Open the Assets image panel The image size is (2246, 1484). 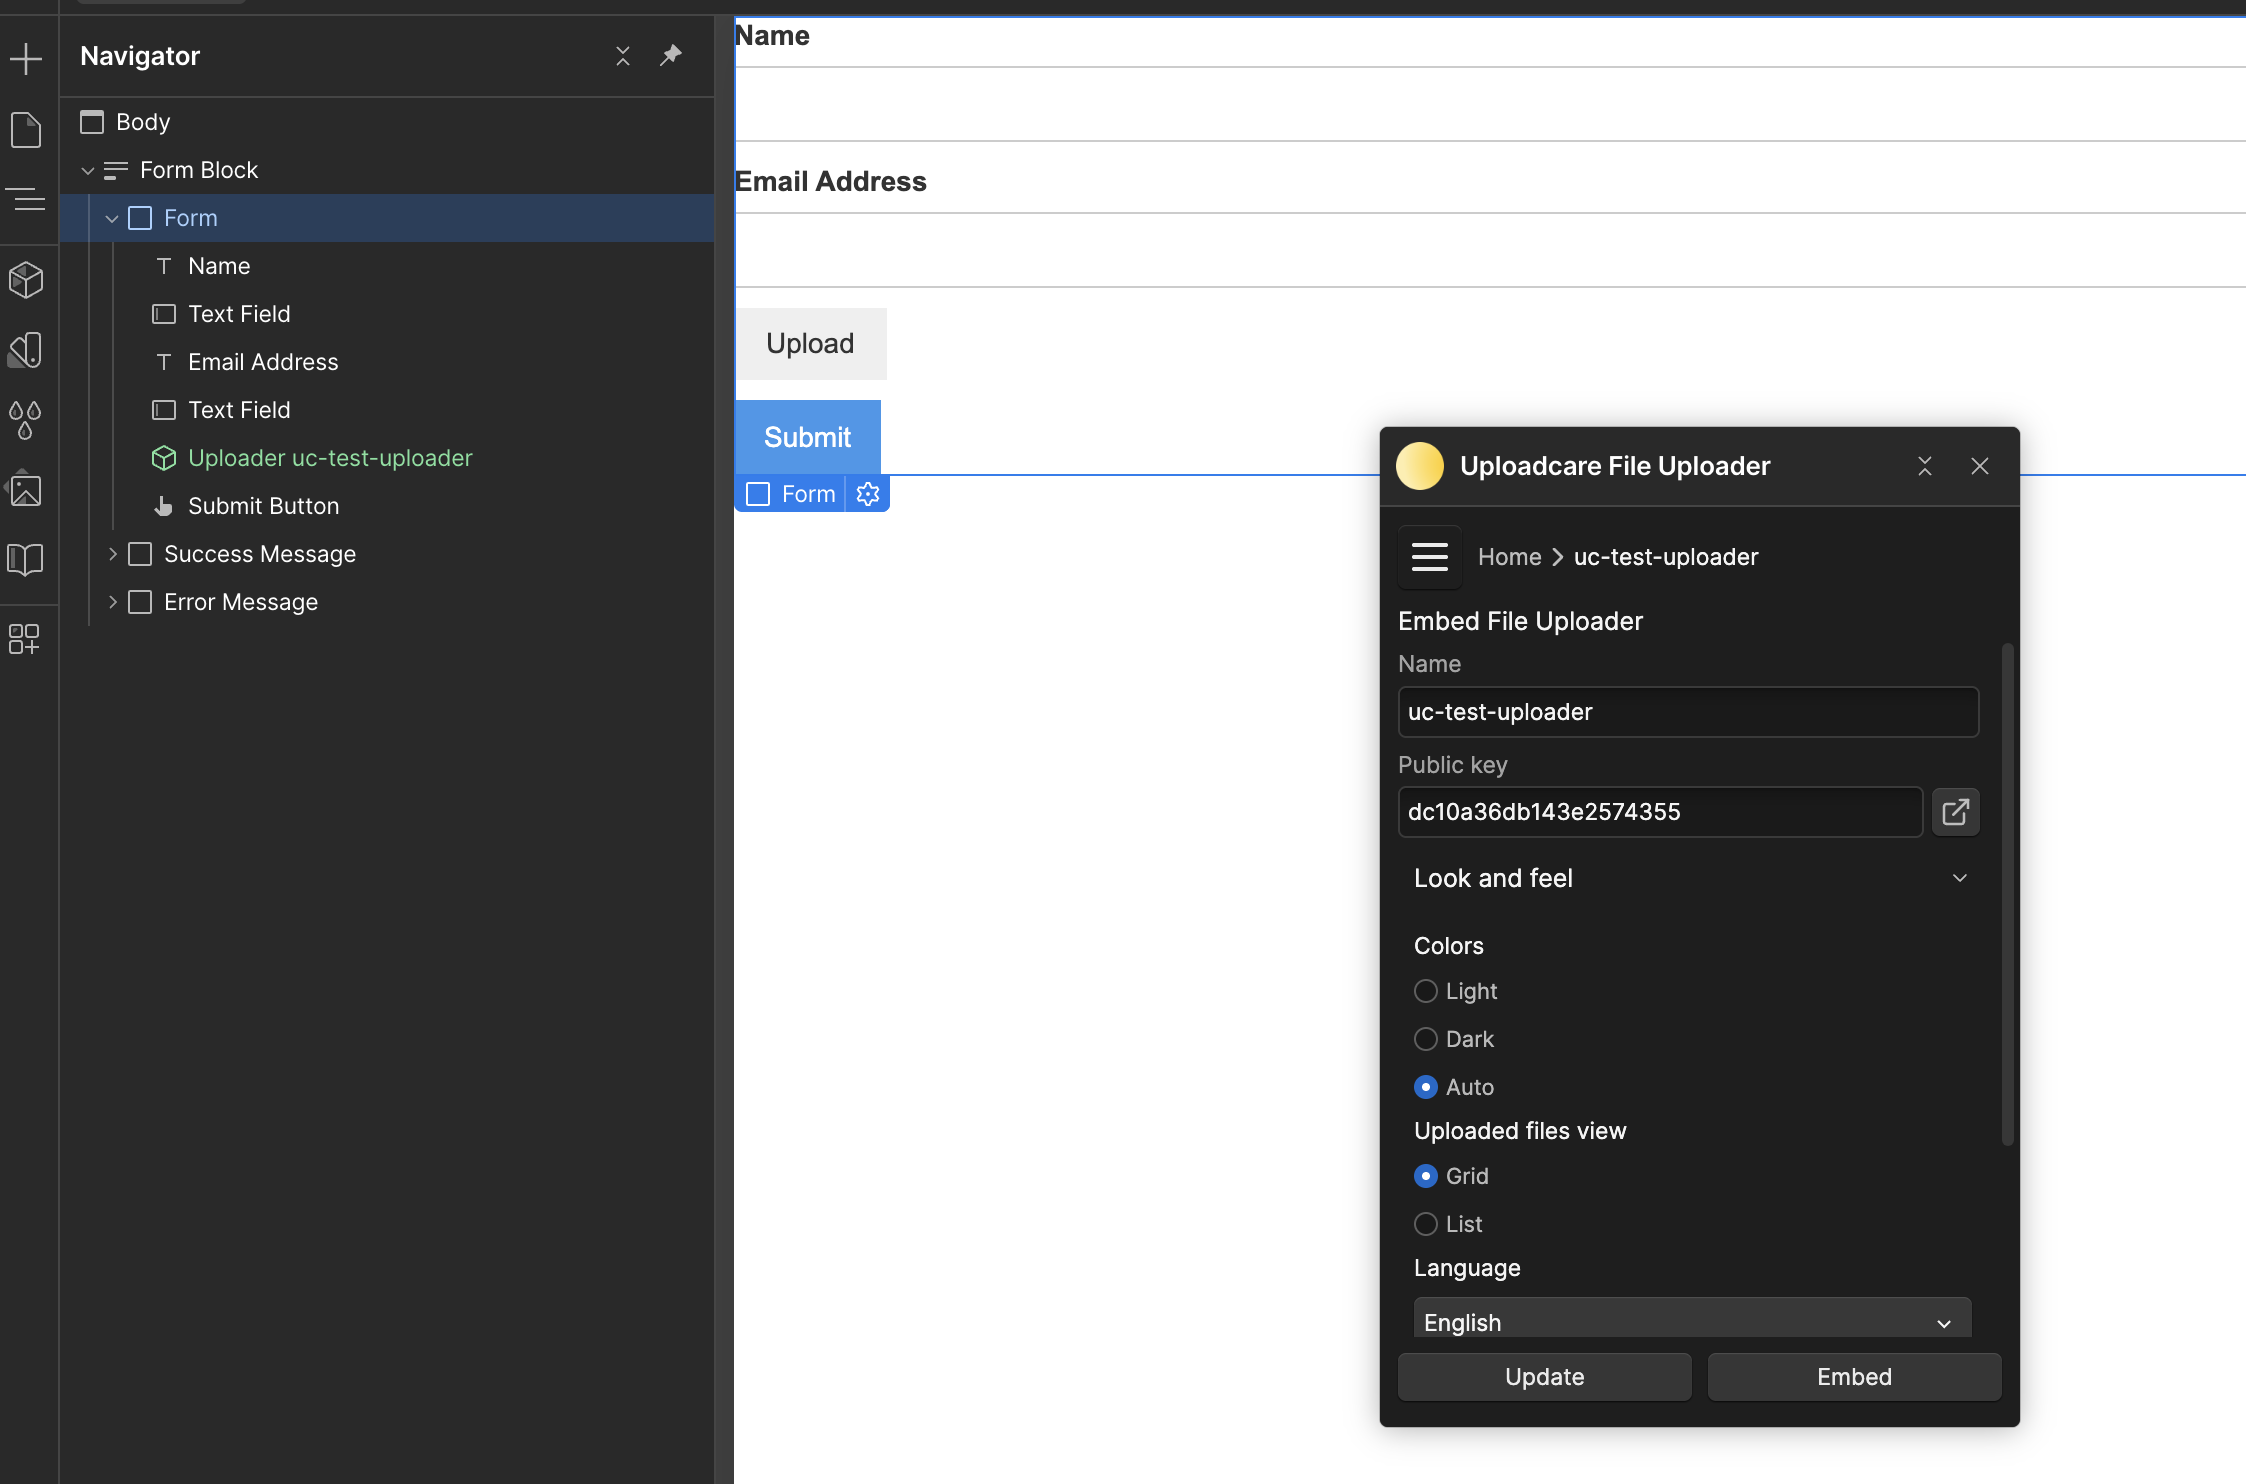[x=26, y=490]
